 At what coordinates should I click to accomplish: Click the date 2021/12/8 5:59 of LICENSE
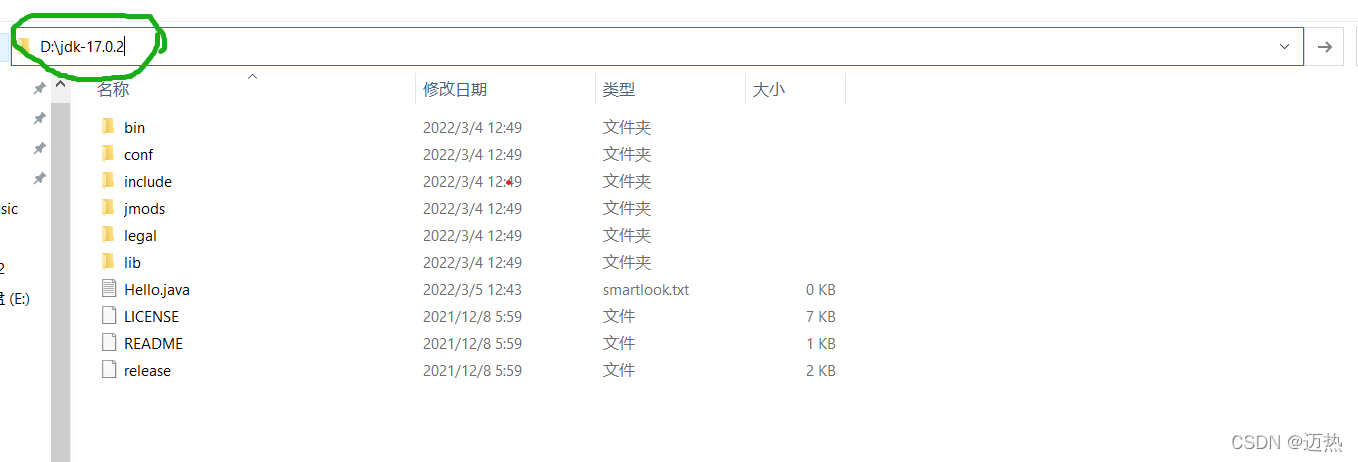(472, 317)
